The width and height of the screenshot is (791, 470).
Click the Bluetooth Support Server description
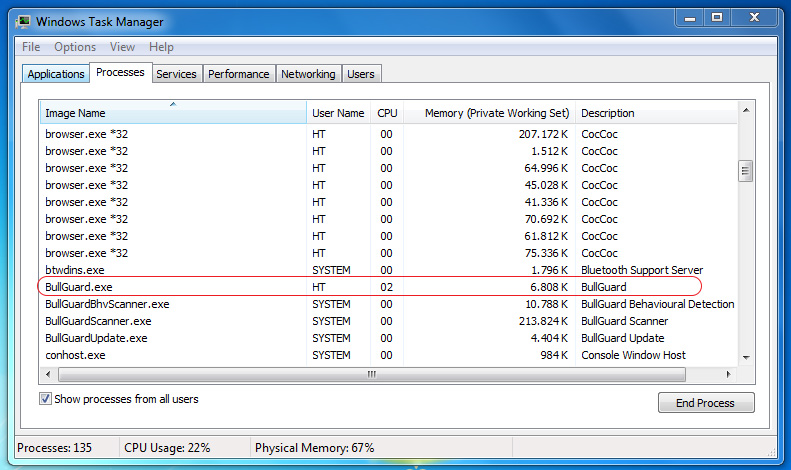[x=642, y=270]
